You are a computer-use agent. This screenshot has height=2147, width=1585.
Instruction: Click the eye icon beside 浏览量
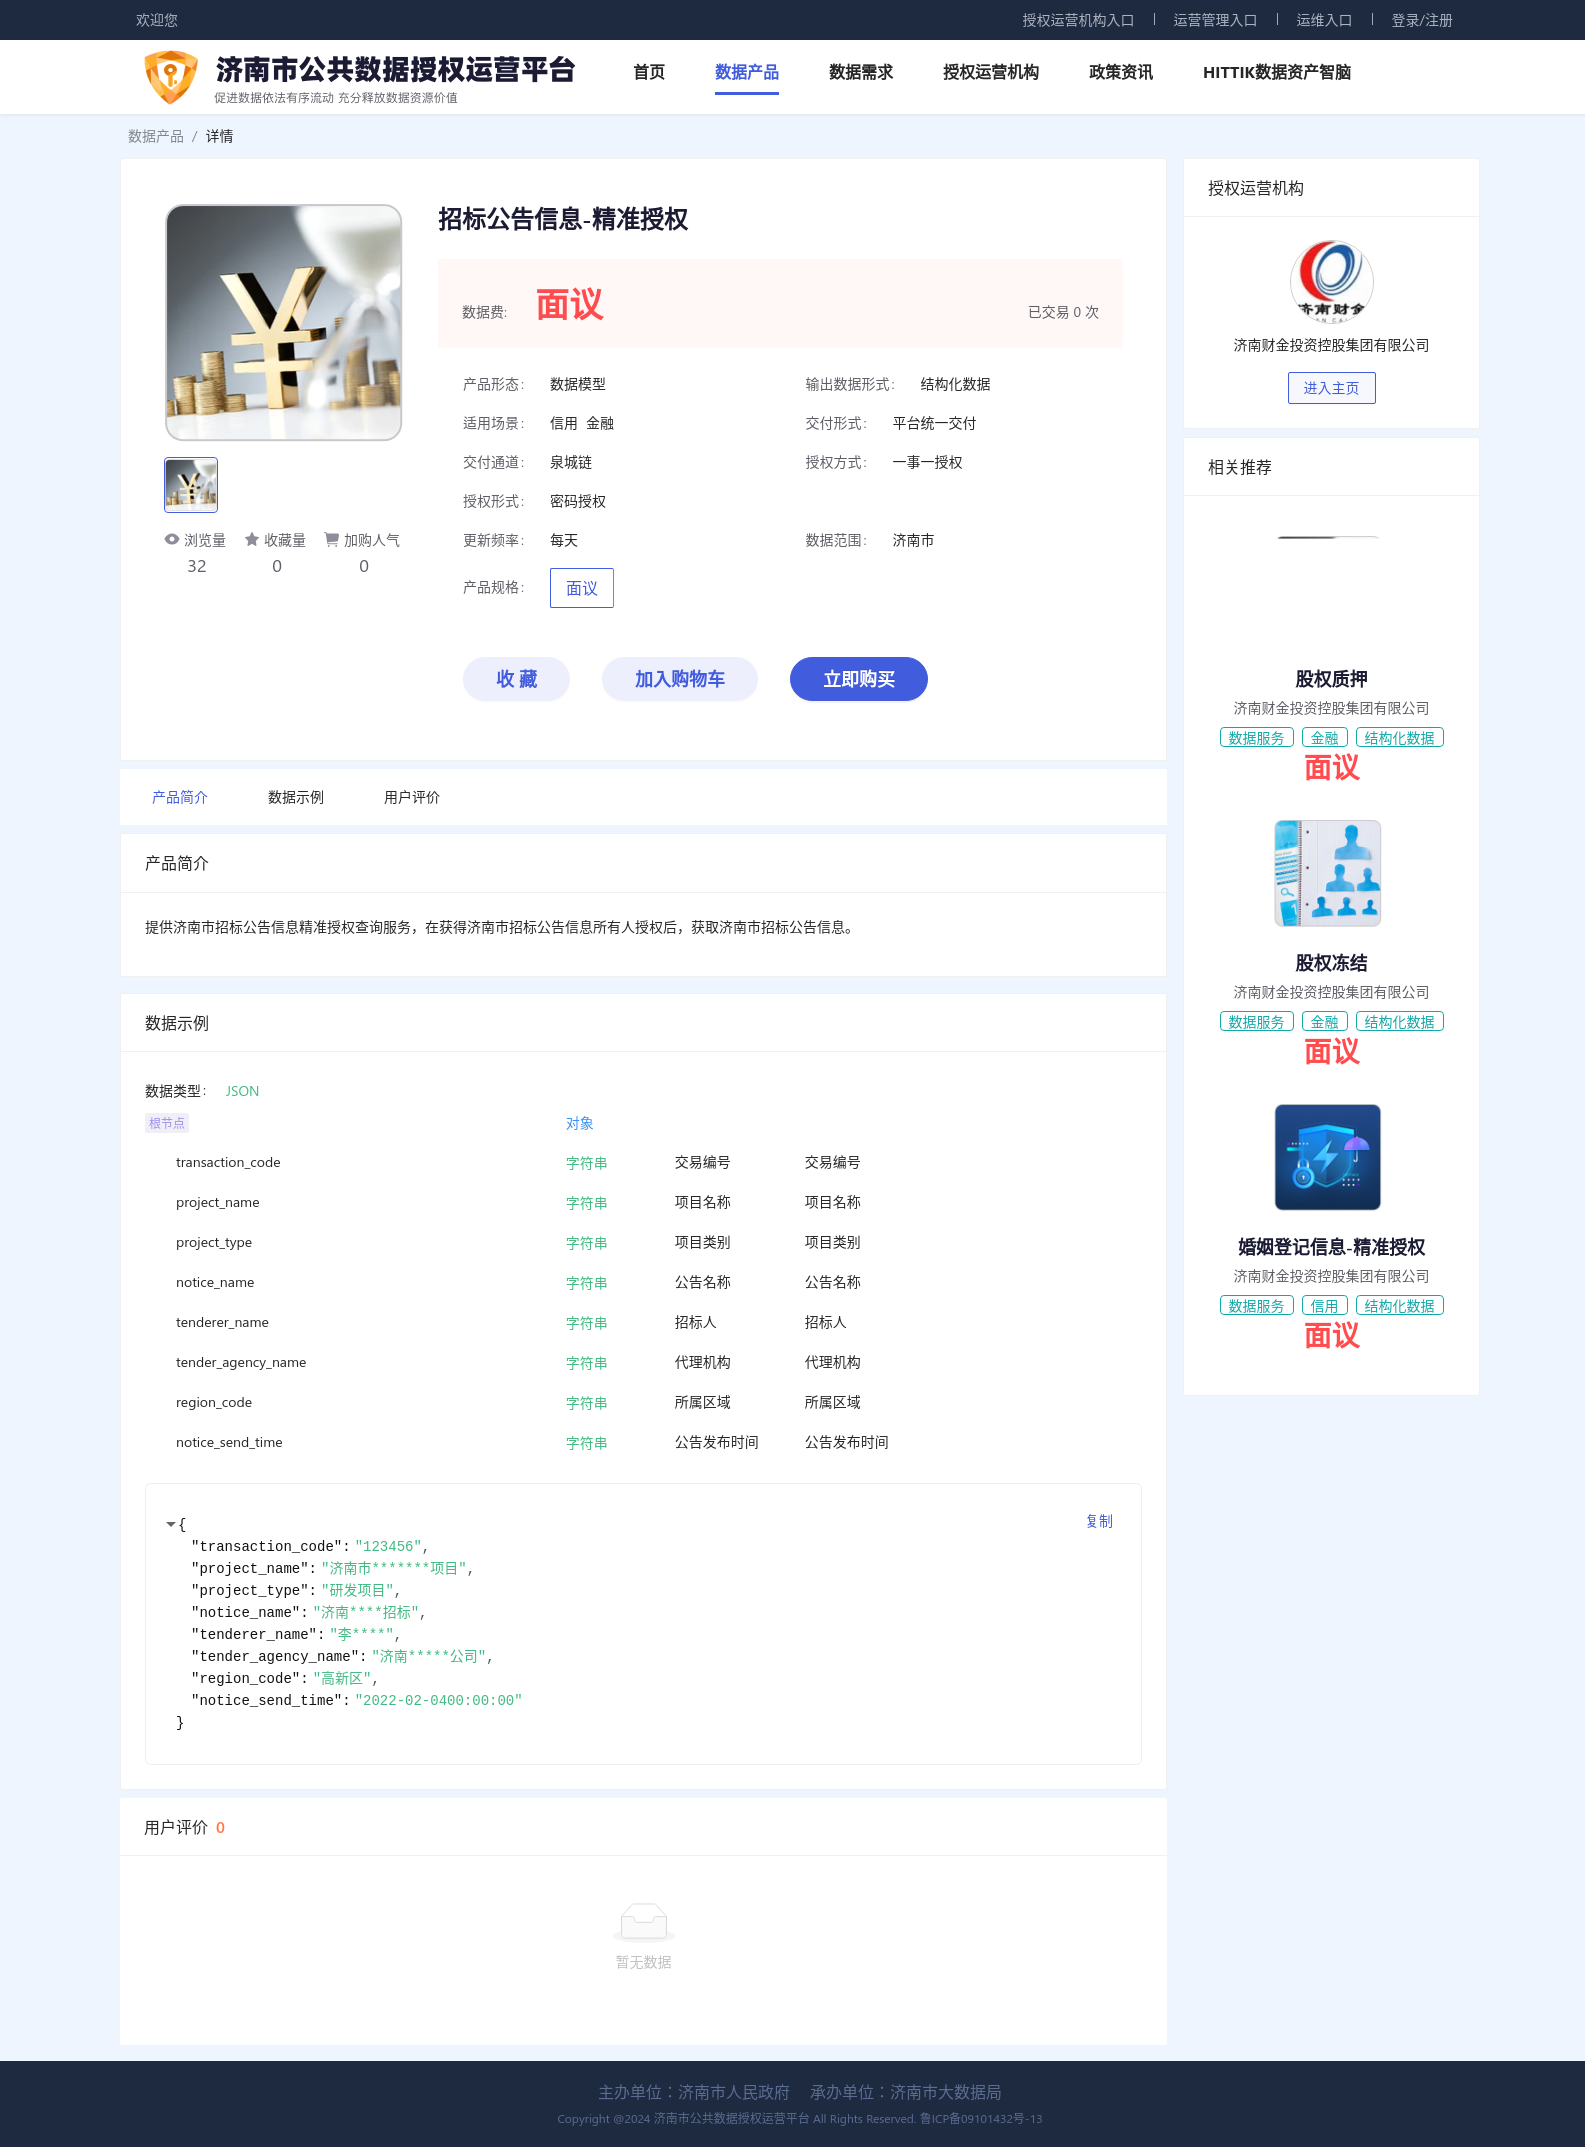pos(172,540)
